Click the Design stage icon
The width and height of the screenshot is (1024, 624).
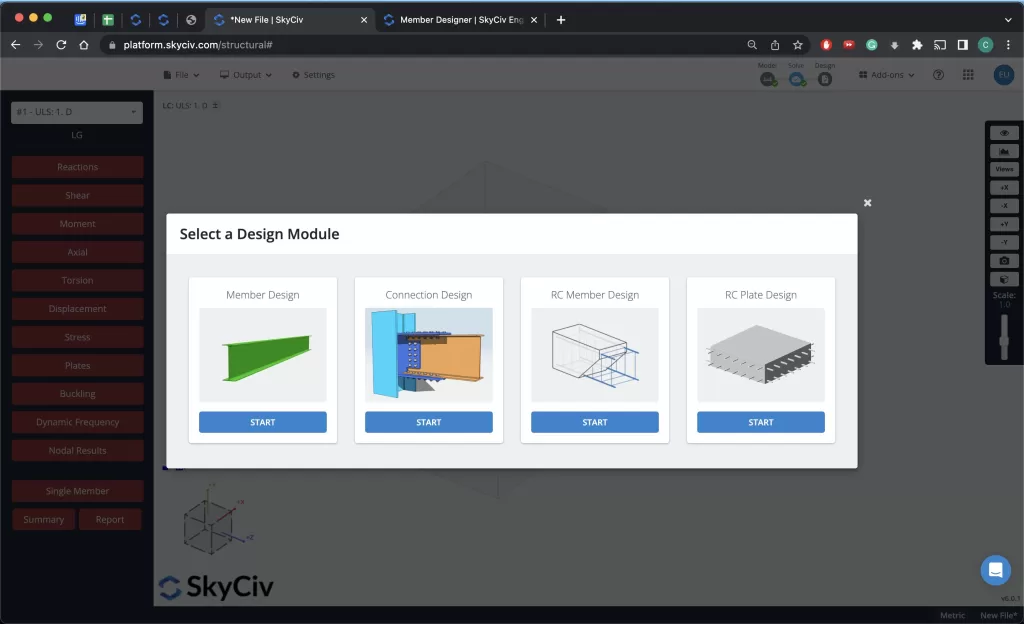(x=825, y=79)
